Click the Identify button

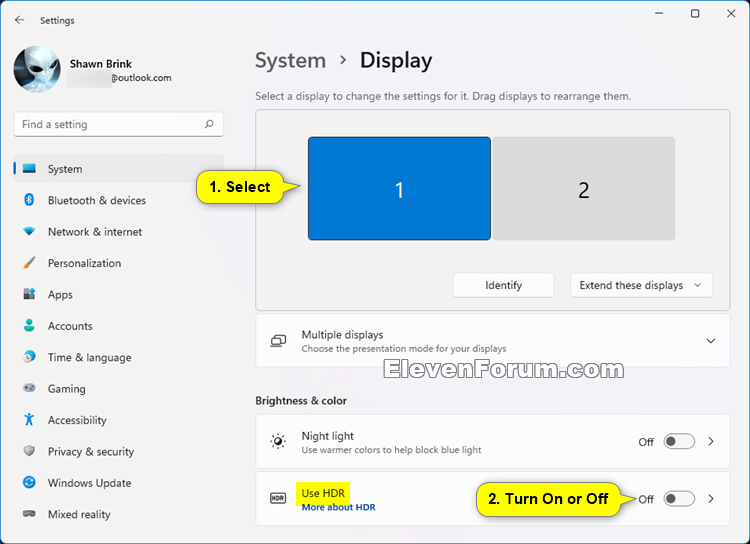[503, 285]
